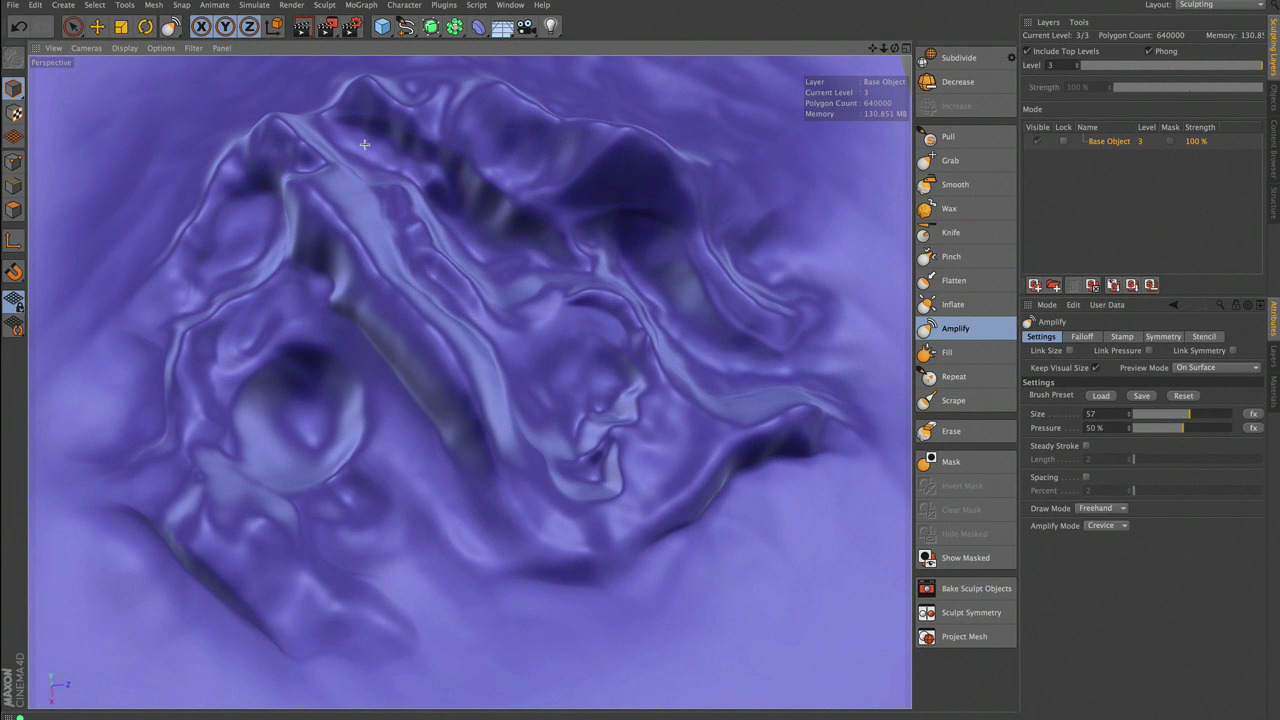This screenshot has width=1280, height=720.
Task: Click the Subdivide icon
Action: (x=928, y=58)
